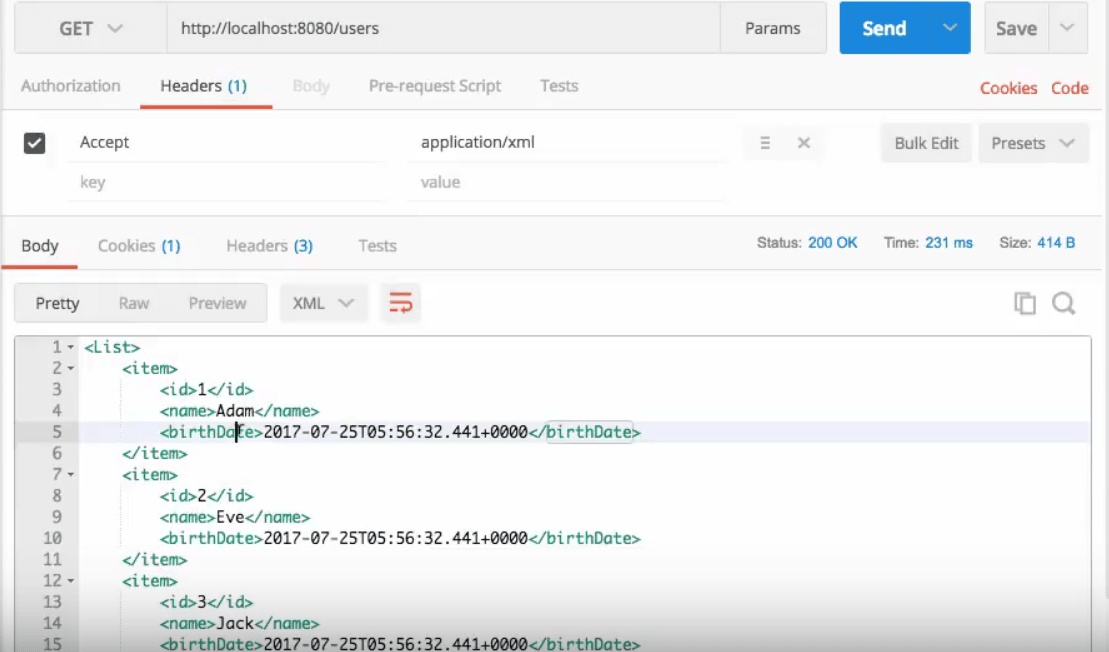Click the birthDate line at line 10
The height and width of the screenshot is (652, 1109).
pos(400,538)
